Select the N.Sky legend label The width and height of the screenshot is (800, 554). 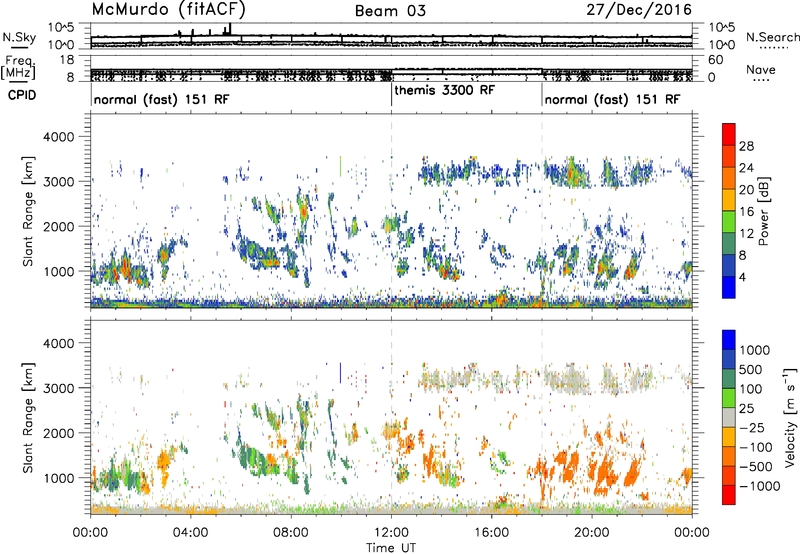[19, 37]
